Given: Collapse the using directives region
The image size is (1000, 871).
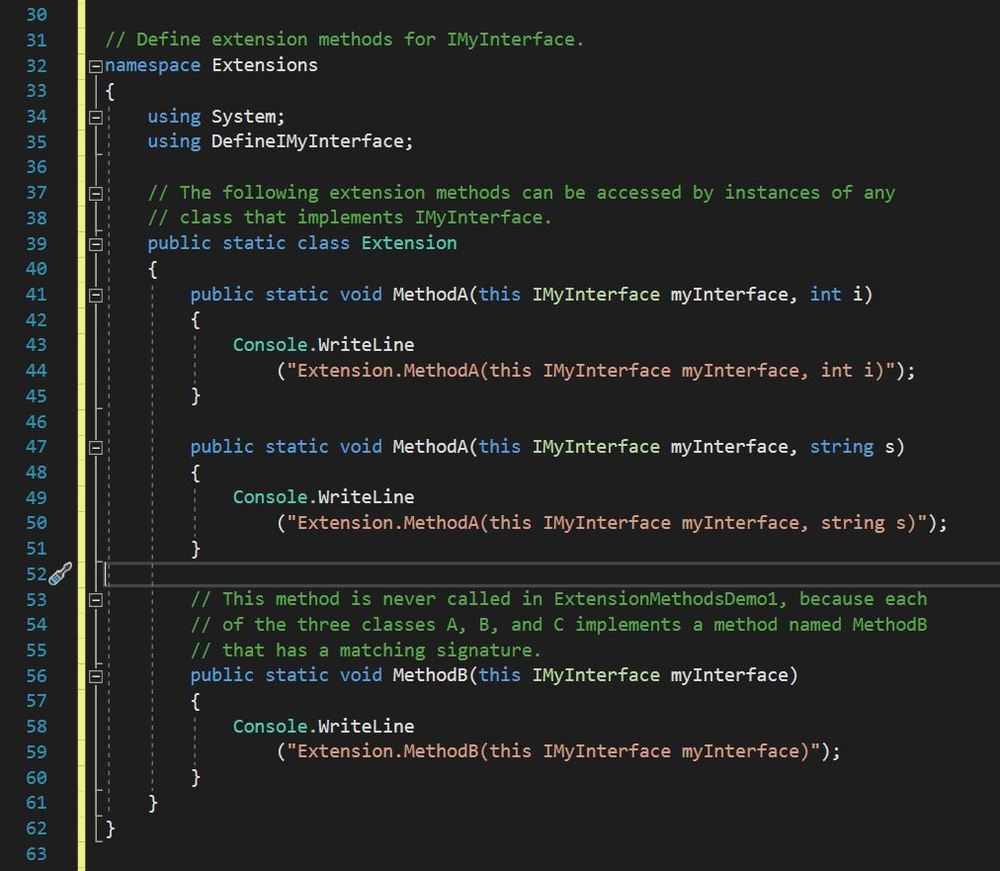Looking at the screenshot, I should (96, 117).
